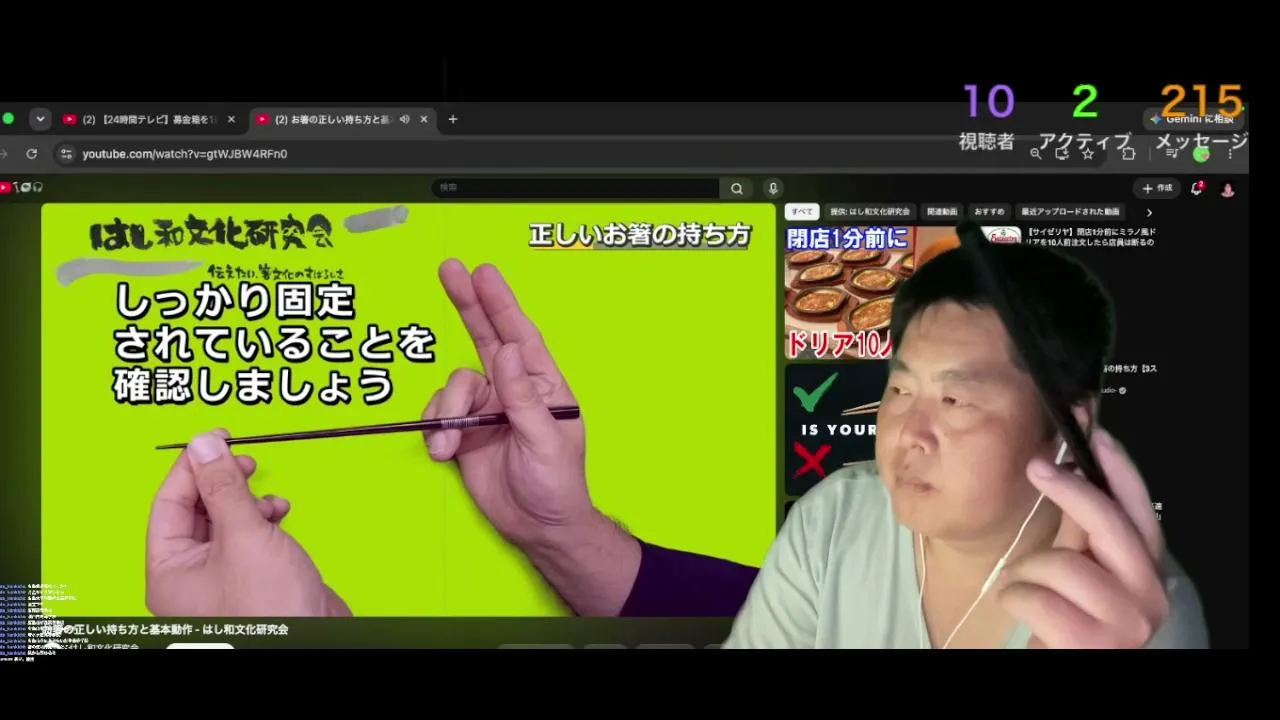The image size is (1280, 720).
Task: Open a new browser tab
Action: click(453, 119)
